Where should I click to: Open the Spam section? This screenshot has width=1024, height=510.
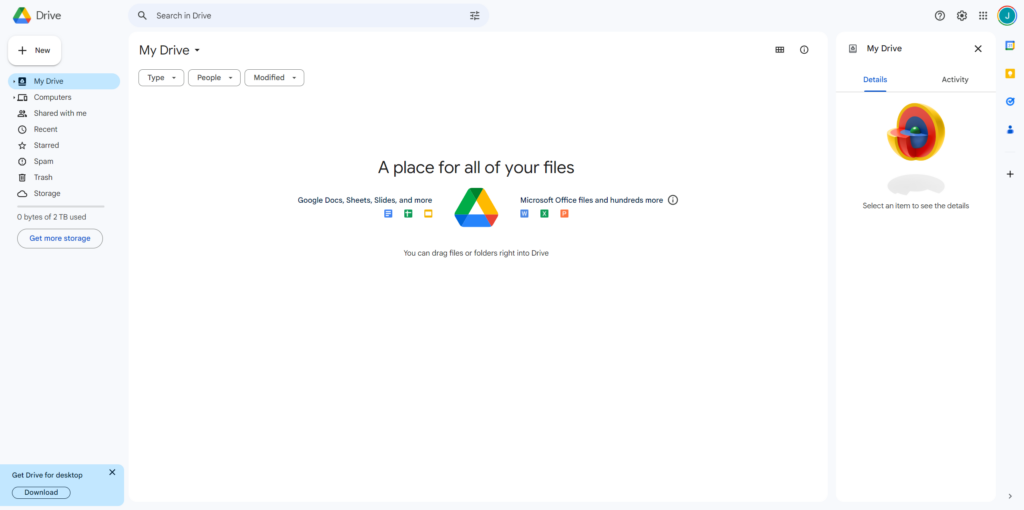click(64, 161)
